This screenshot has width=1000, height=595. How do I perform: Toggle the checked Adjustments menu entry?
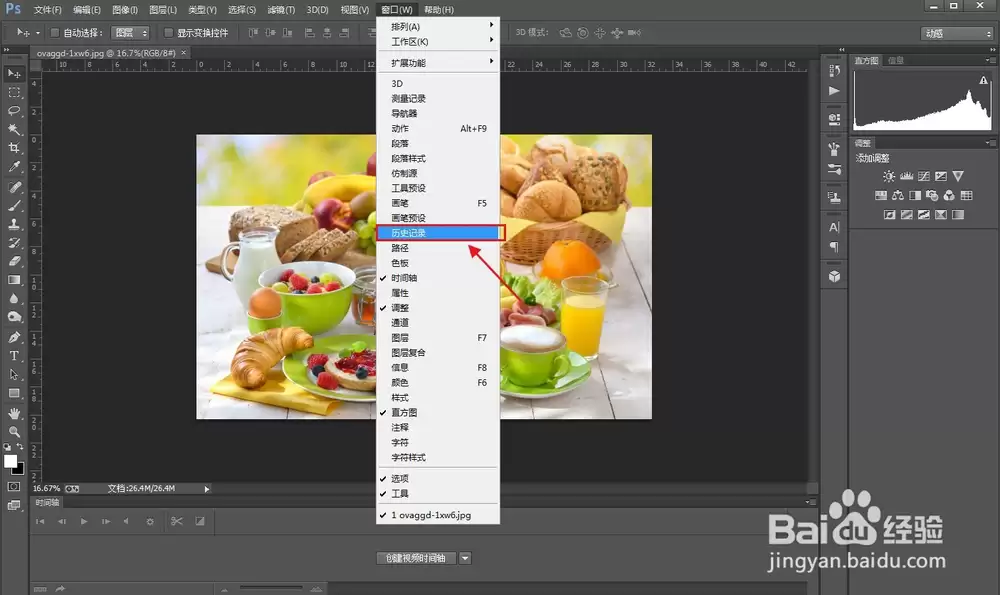pyautogui.click(x=438, y=307)
